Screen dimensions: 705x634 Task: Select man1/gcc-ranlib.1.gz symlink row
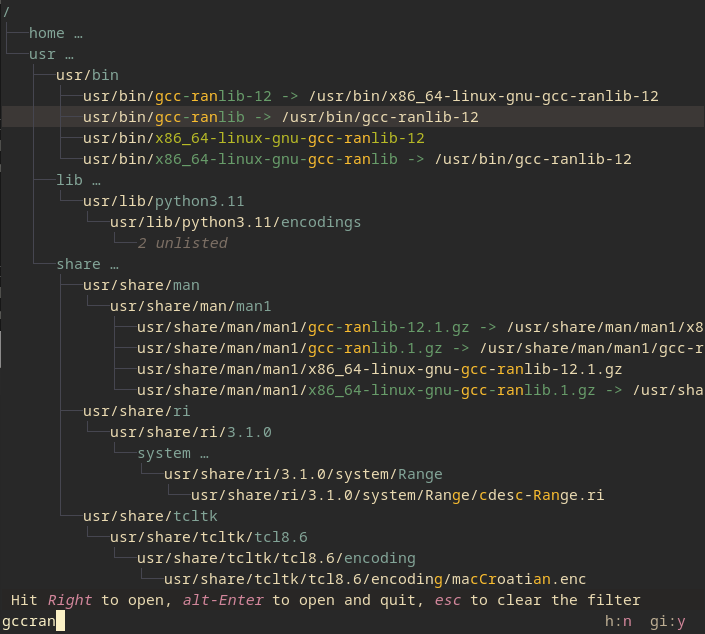tap(420, 348)
